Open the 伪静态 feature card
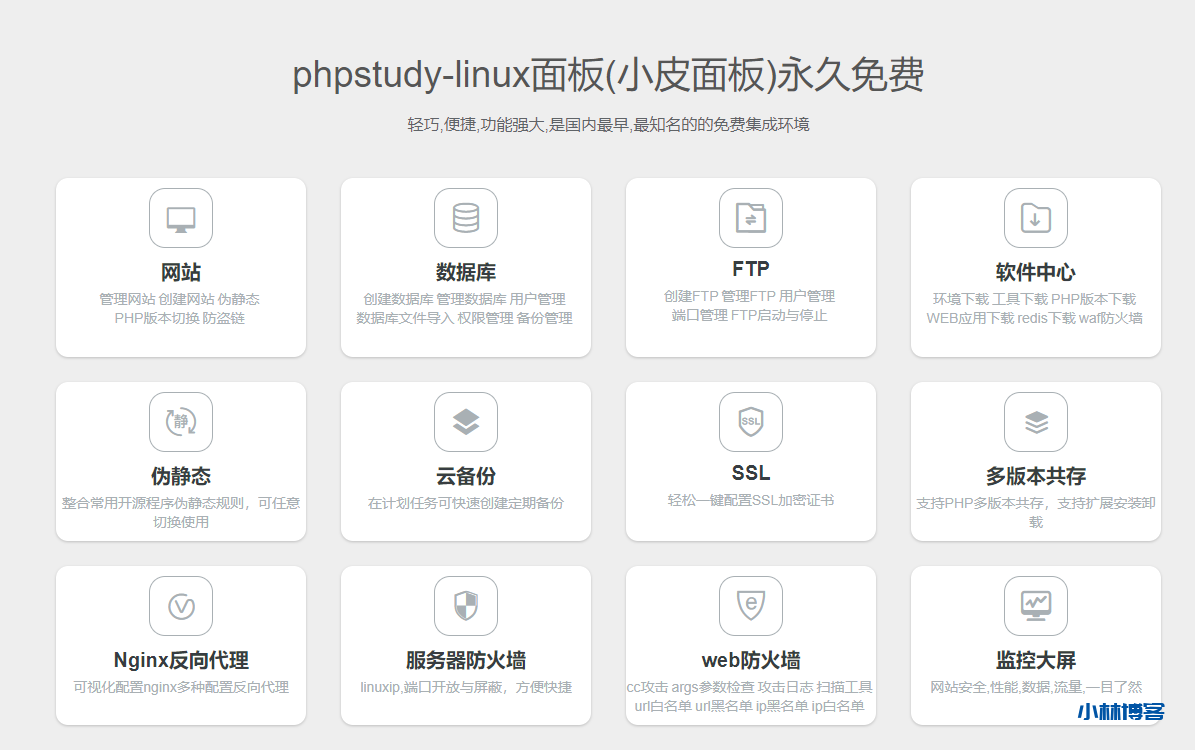The image size is (1195, 750). (x=180, y=460)
